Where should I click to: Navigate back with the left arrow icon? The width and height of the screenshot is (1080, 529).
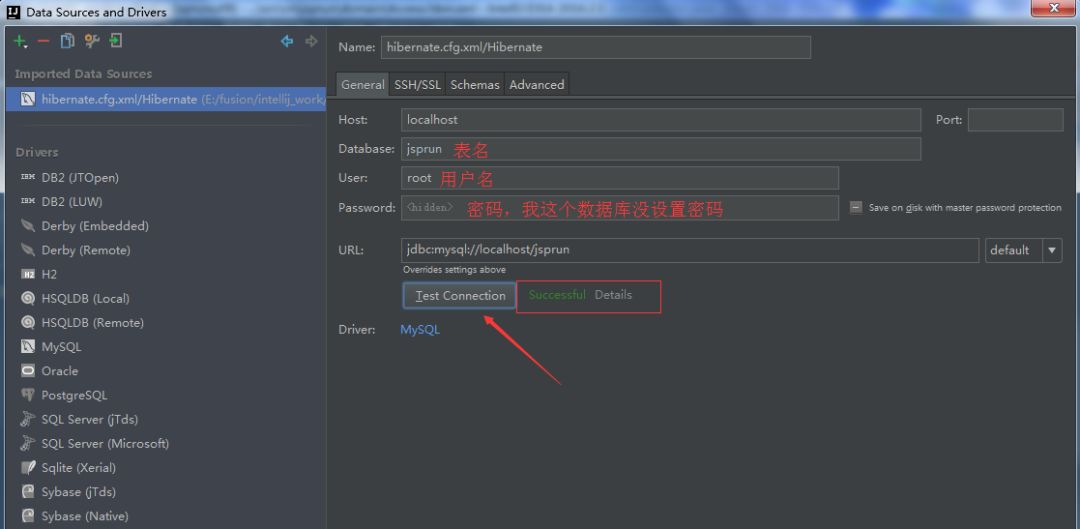[x=287, y=41]
